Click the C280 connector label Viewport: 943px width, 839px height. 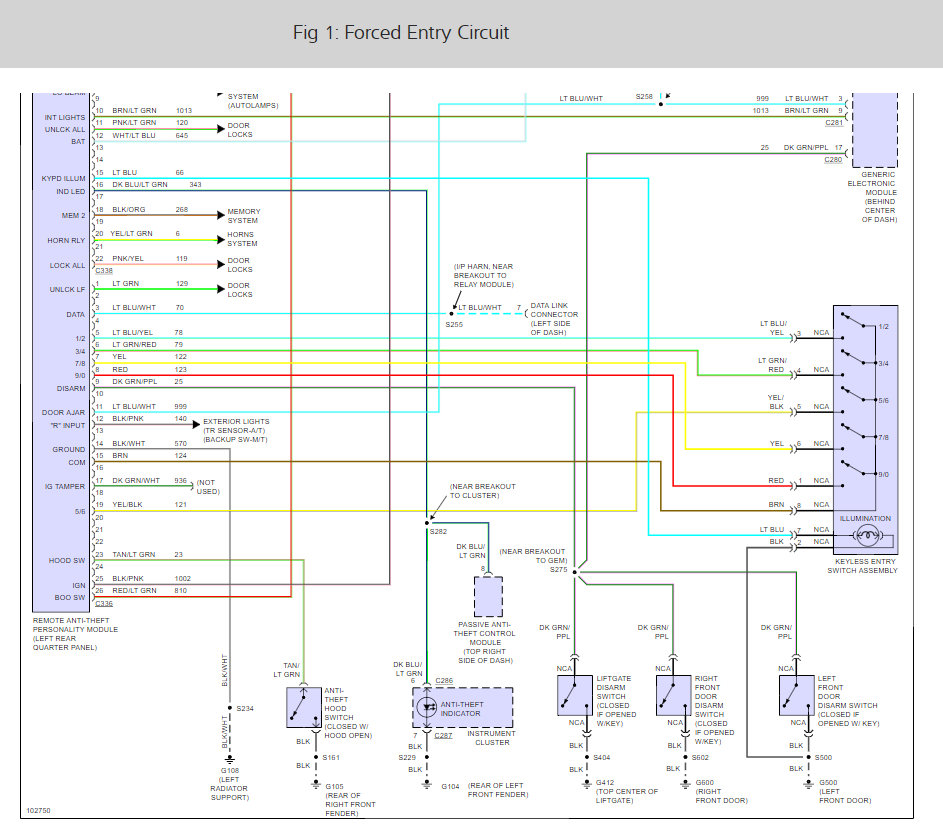pyautogui.click(x=833, y=159)
